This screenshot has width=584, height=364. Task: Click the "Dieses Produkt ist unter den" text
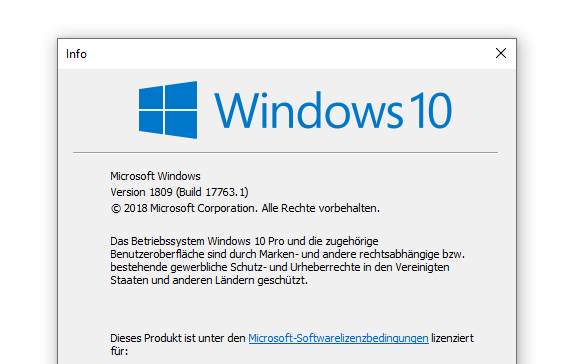coord(178,338)
